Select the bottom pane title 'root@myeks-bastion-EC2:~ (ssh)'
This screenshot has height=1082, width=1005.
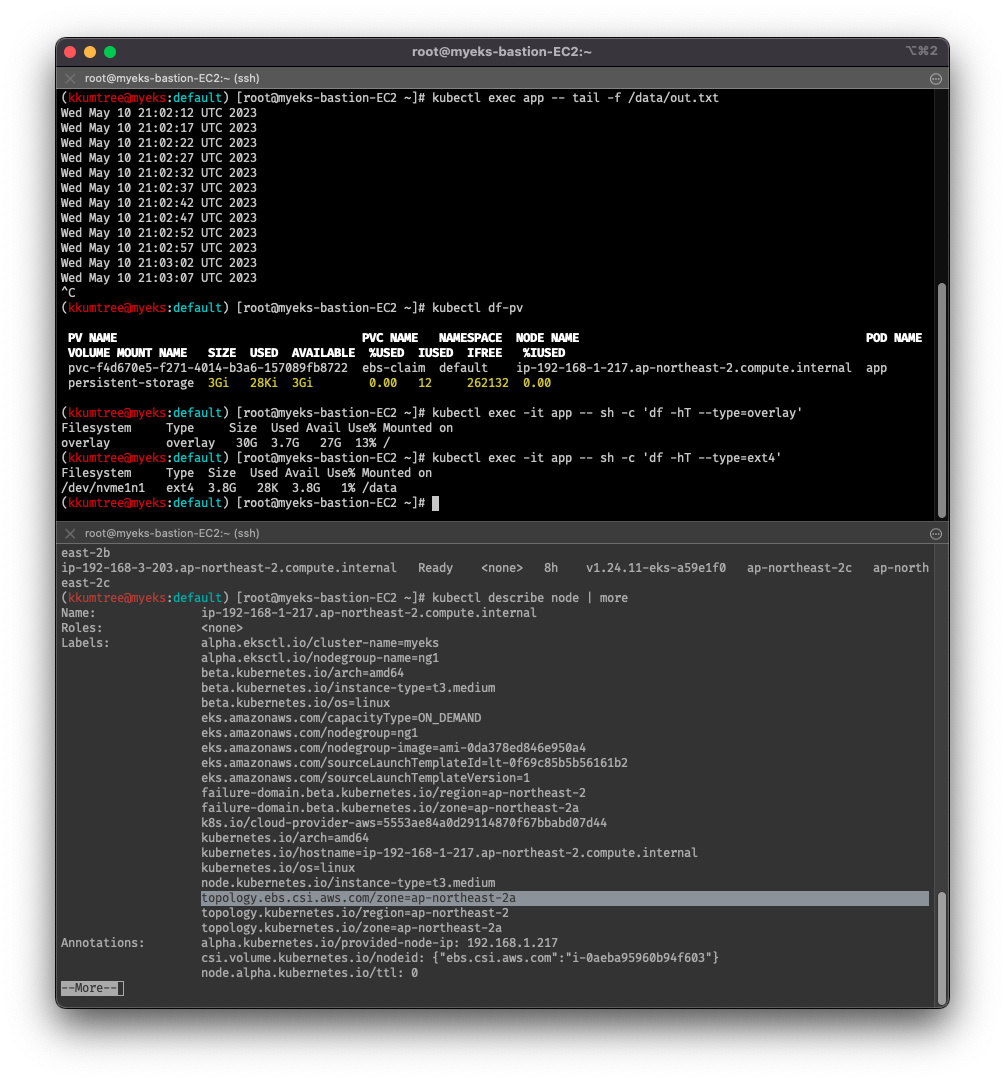click(172, 533)
